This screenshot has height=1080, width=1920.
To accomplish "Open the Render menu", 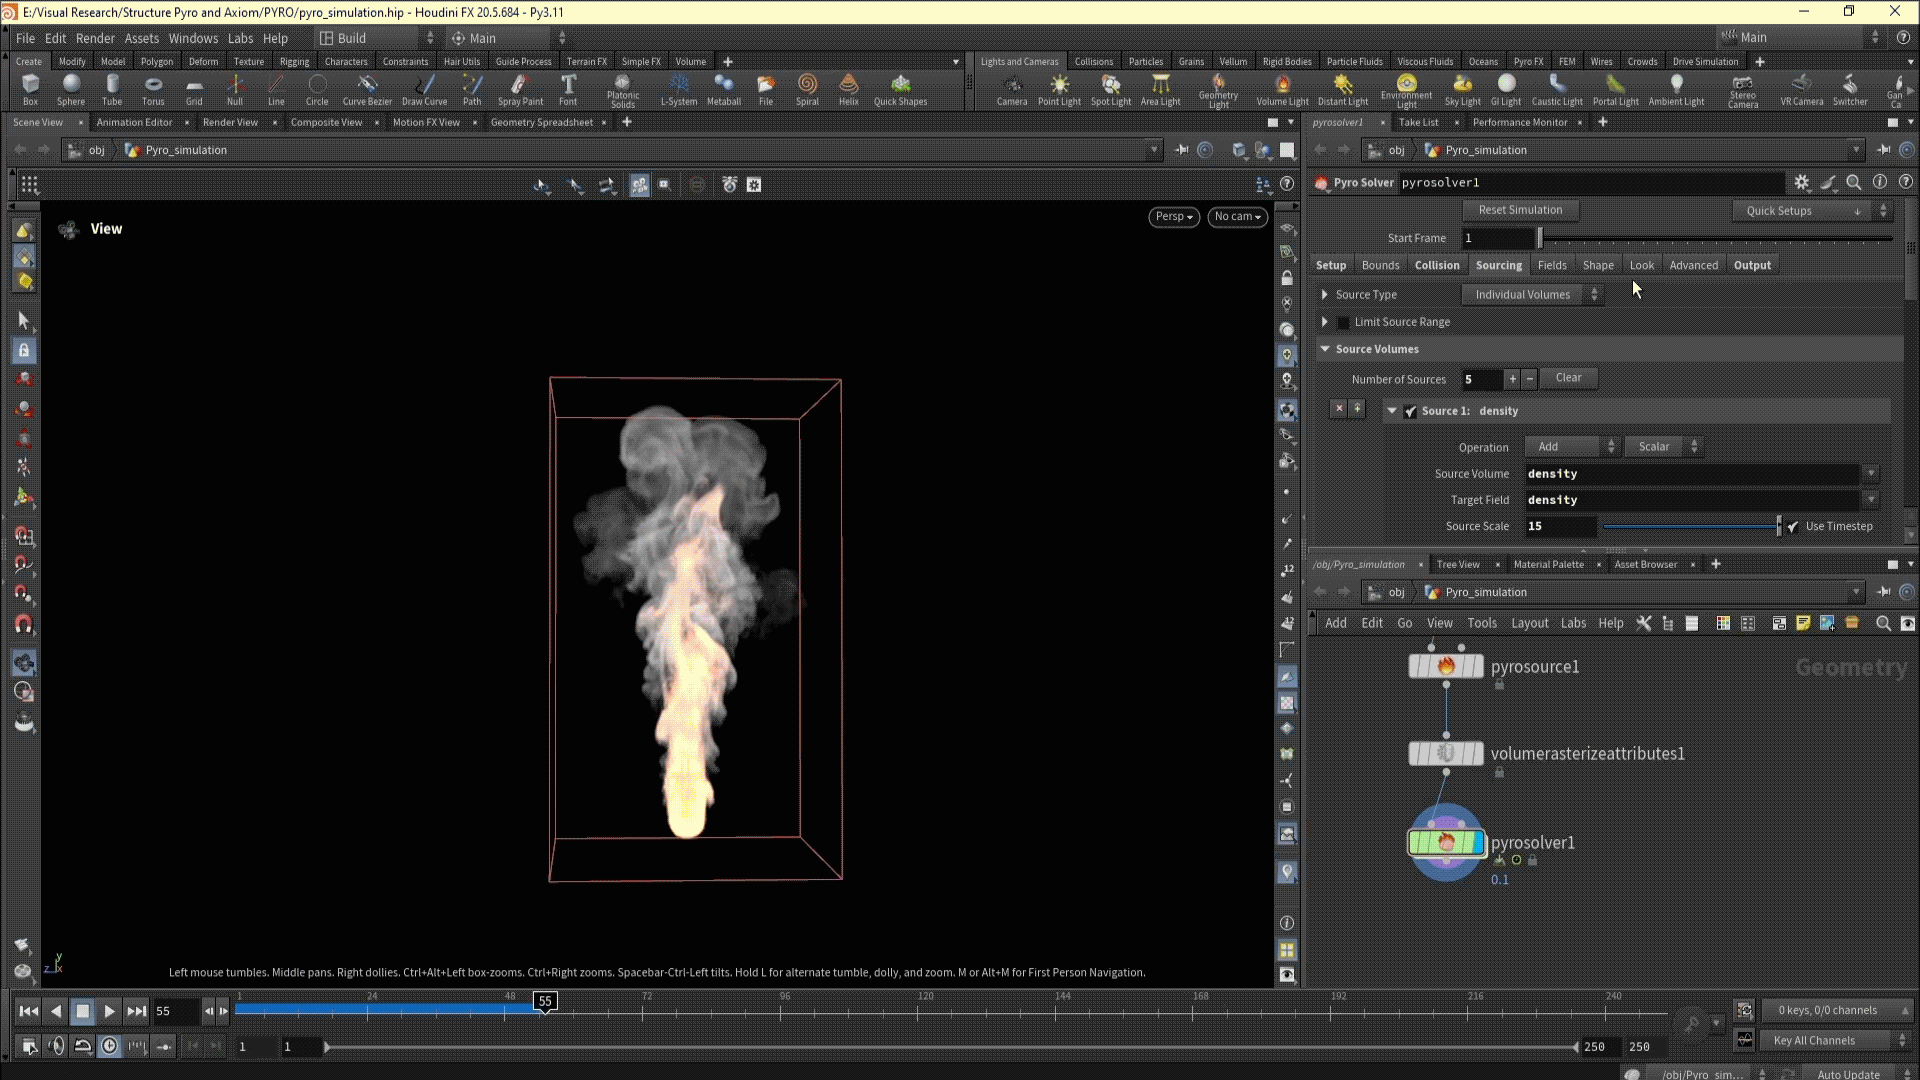I will [x=95, y=38].
